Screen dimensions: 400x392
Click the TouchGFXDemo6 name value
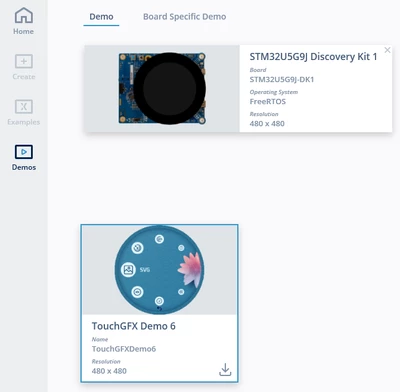pyautogui.click(x=124, y=349)
